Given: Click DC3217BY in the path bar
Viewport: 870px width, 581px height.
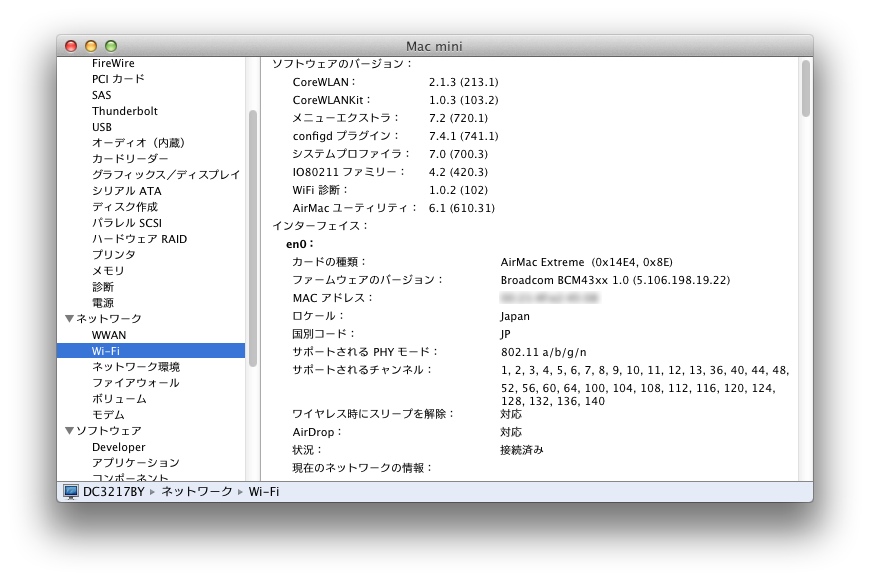Looking at the screenshot, I should click(113, 492).
